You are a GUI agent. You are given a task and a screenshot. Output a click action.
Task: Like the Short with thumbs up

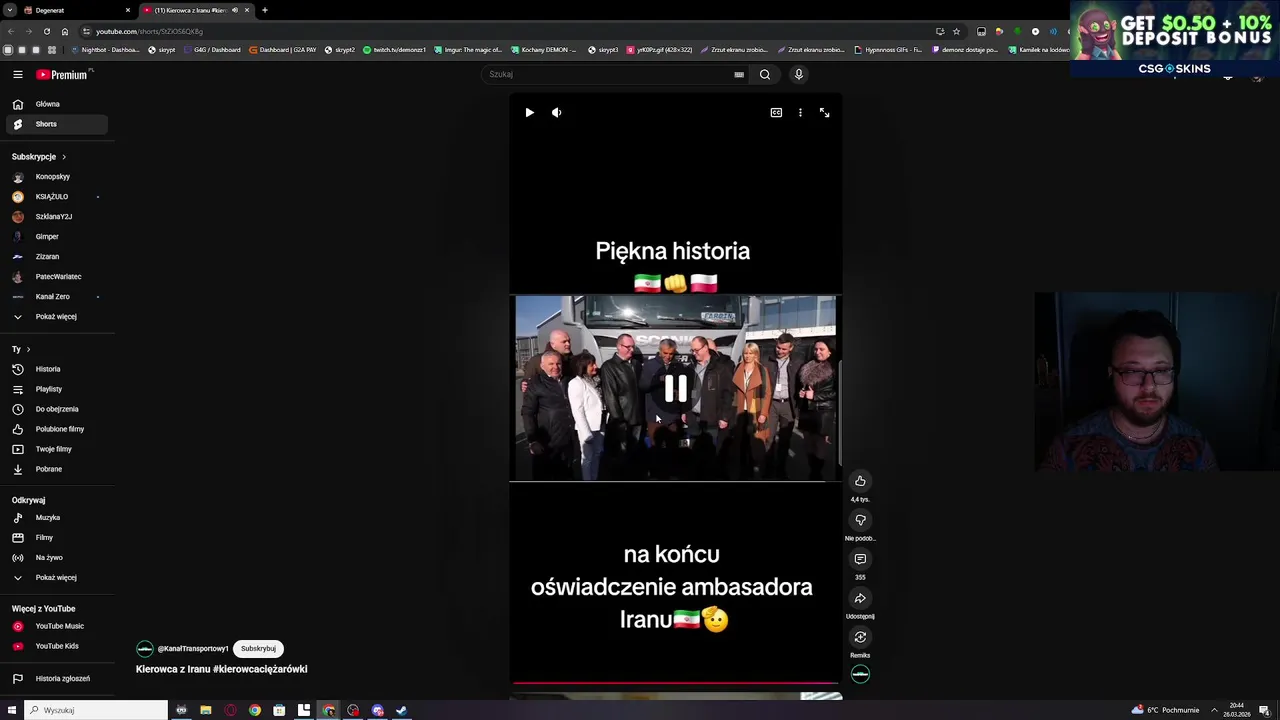[x=860, y=481]
